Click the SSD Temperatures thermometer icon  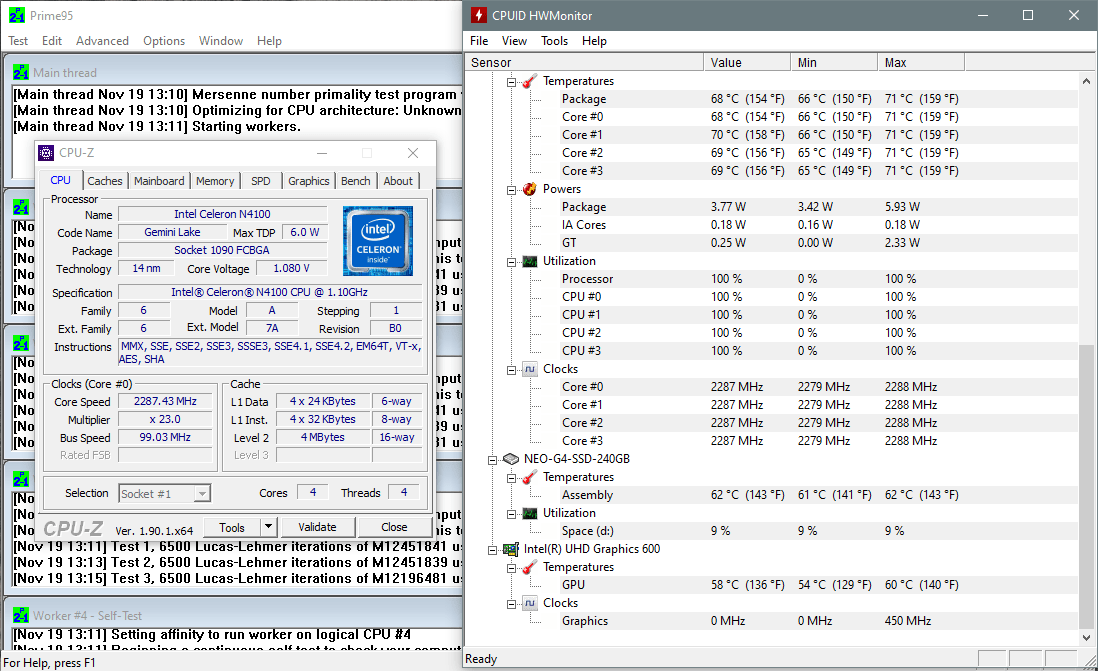click(530, 477)
